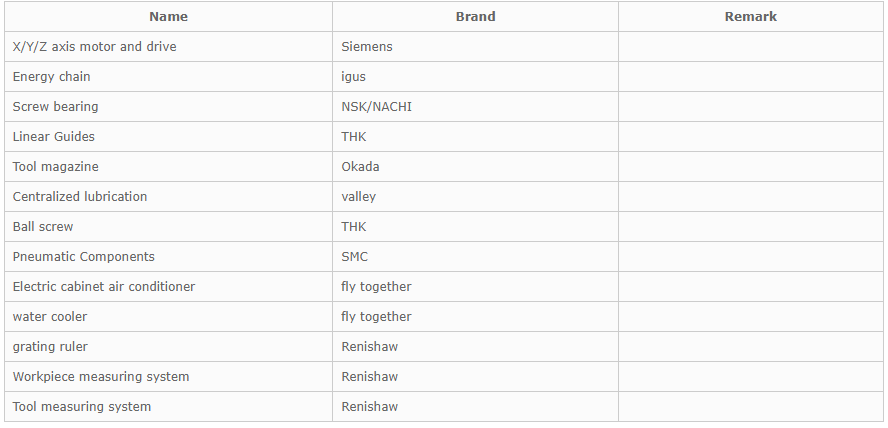Click the Name column header
Screen dimensions: 888x428
(168, 16)
